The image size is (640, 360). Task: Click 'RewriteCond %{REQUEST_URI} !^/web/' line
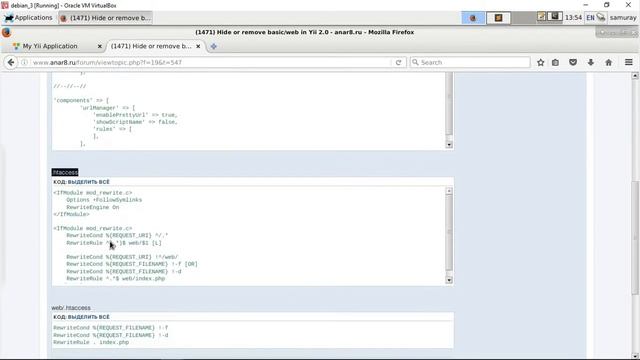coord(122,257)
